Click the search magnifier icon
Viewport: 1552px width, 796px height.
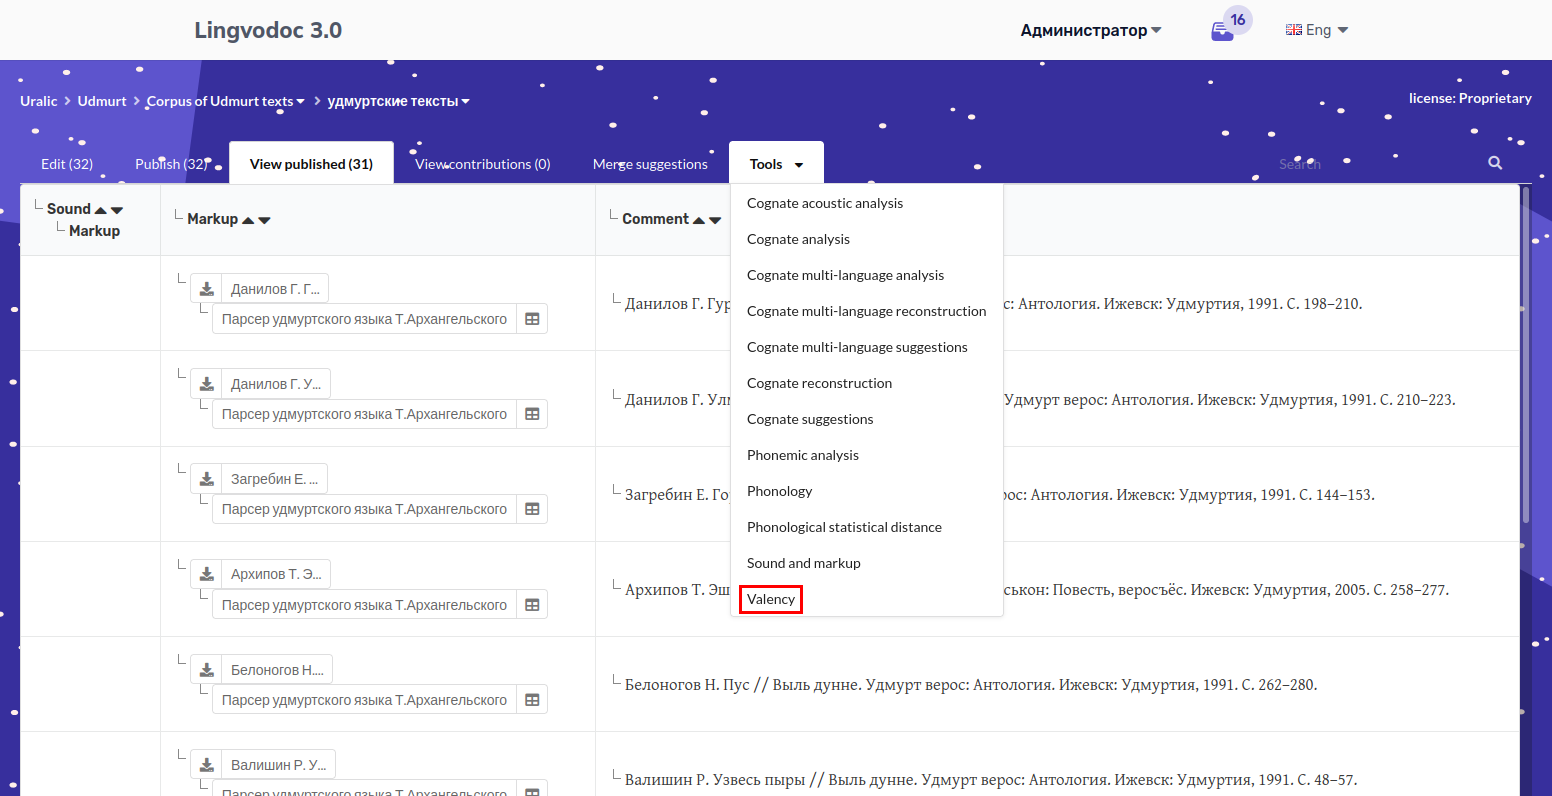click(1495, 163)
